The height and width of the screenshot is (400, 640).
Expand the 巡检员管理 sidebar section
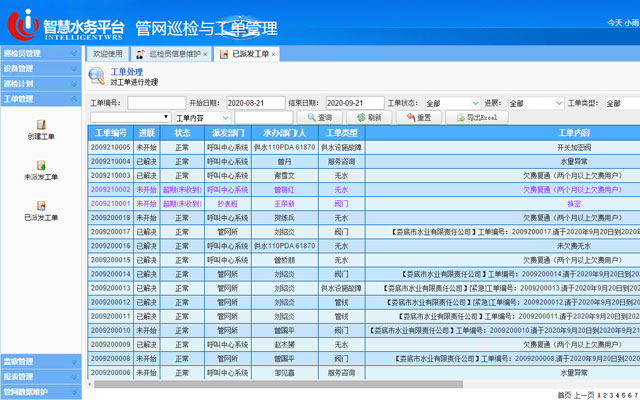point(40,53)
